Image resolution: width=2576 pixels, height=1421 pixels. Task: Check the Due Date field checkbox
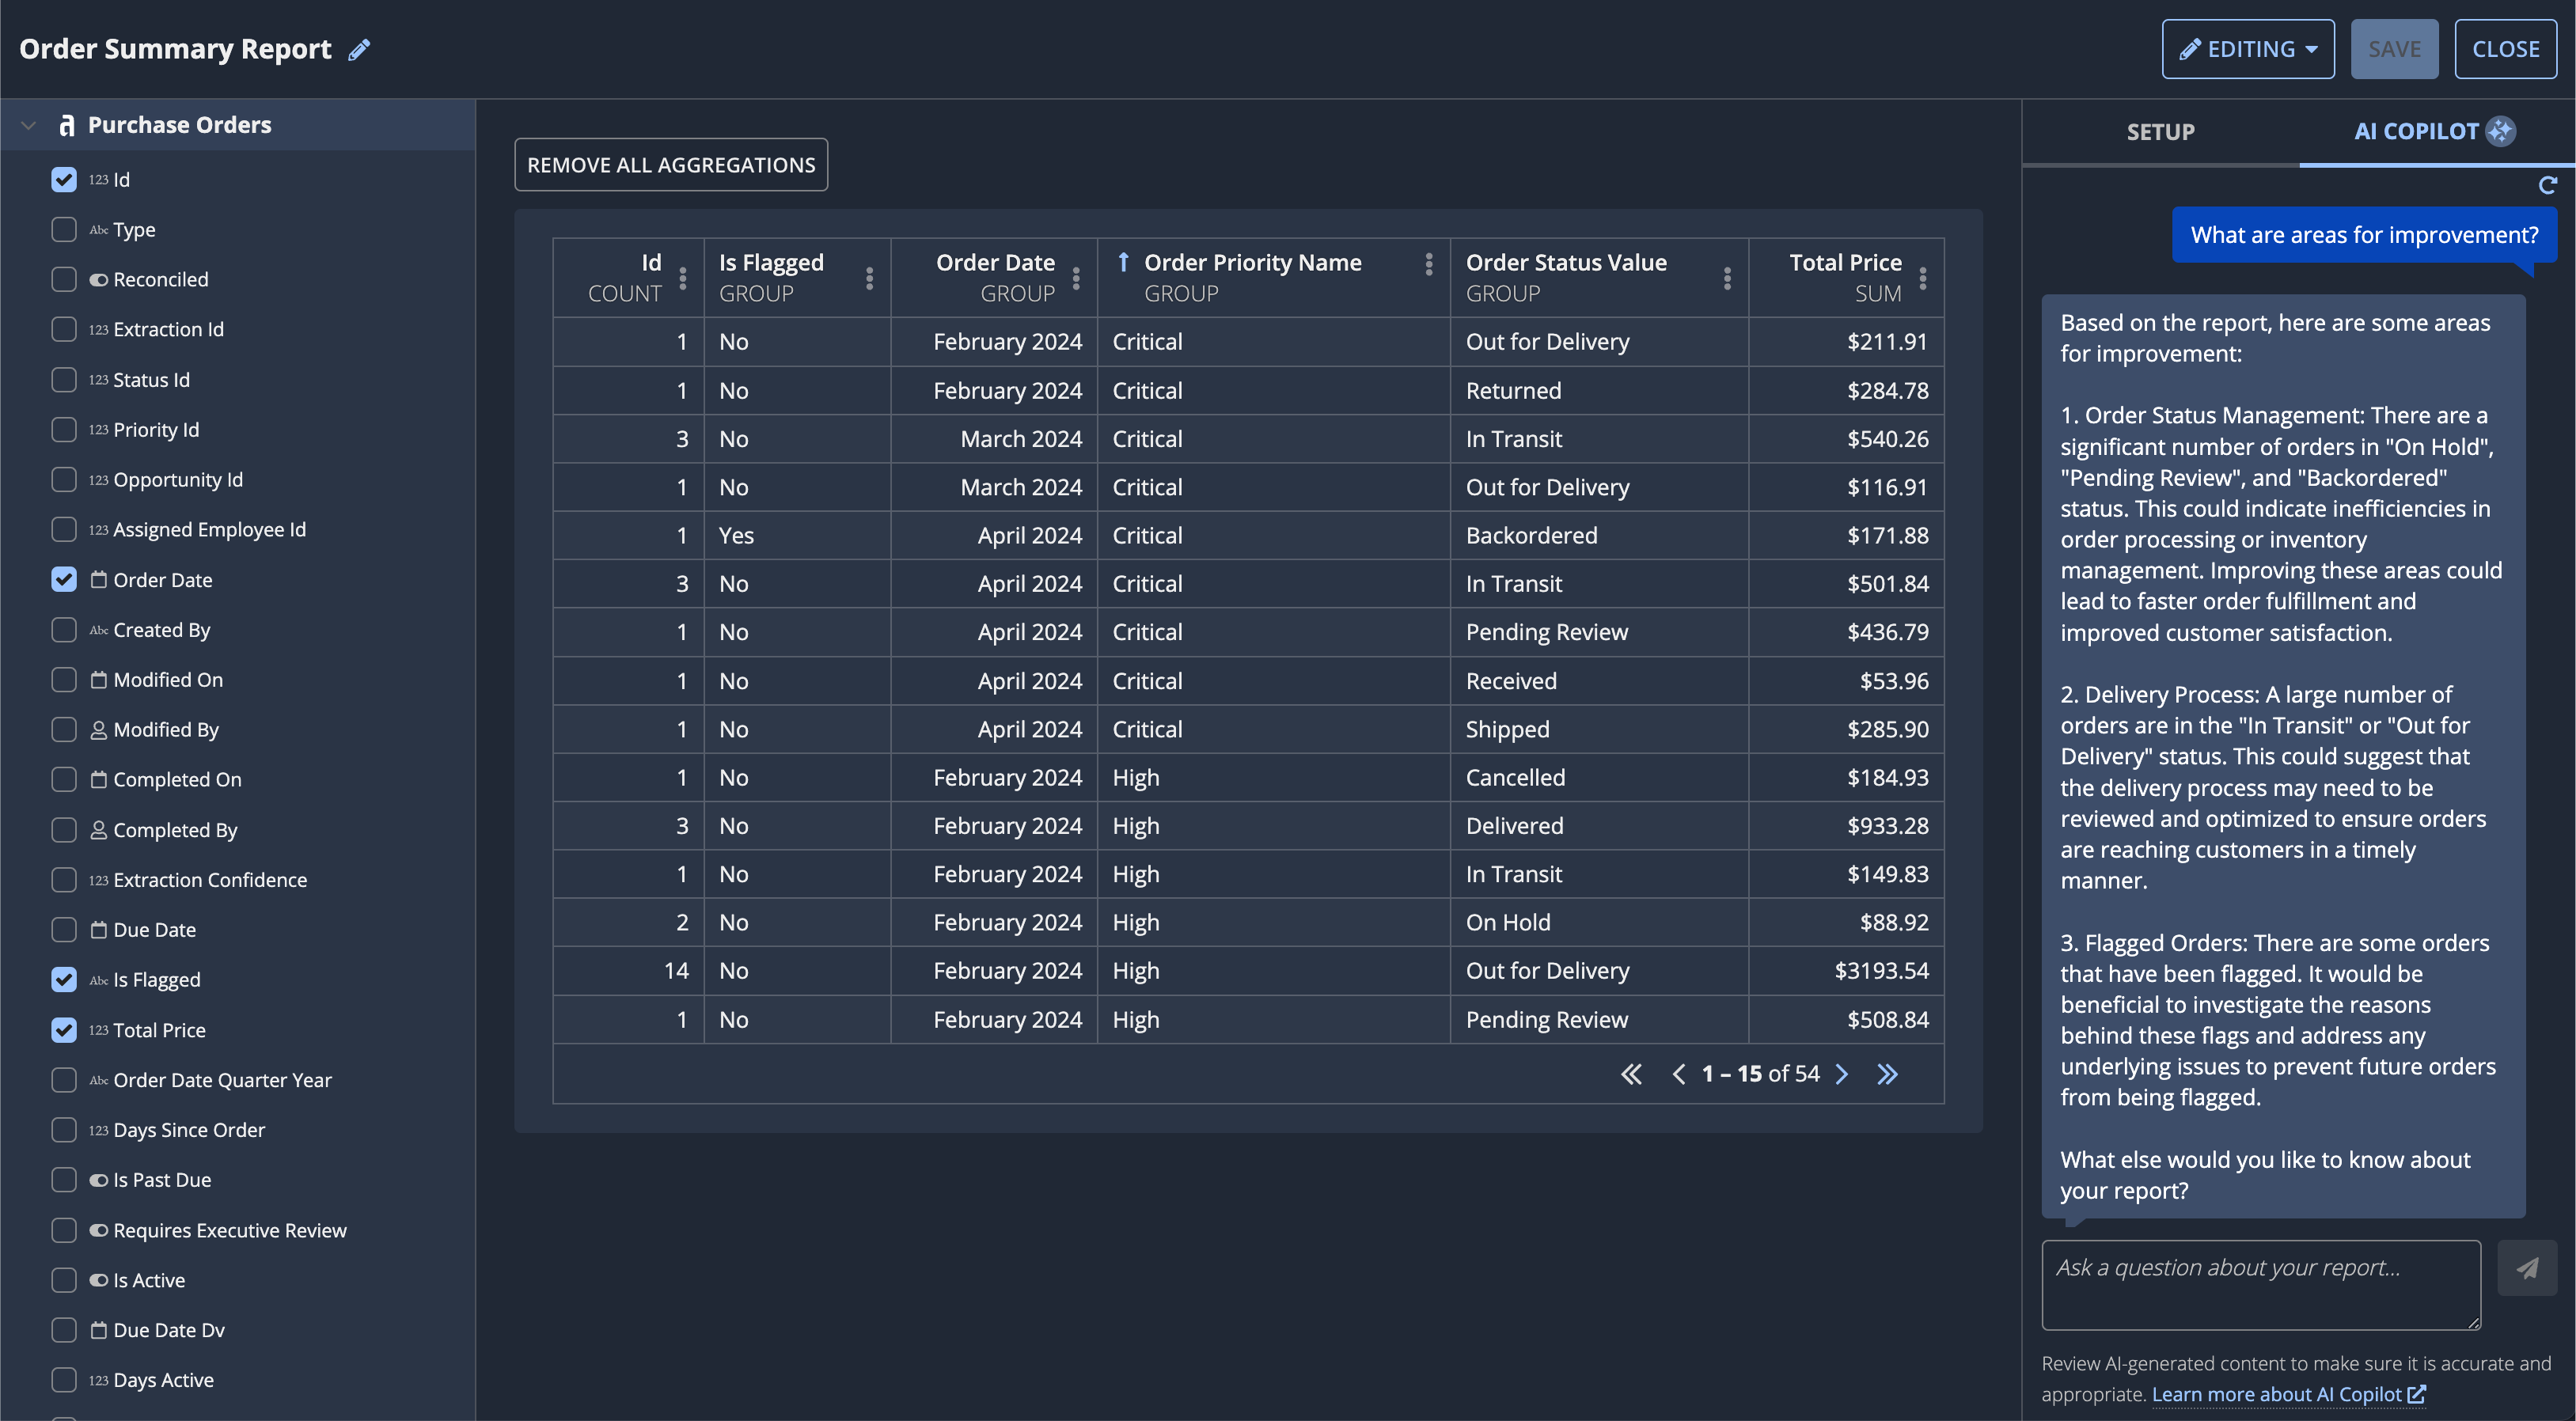(64, 930)
